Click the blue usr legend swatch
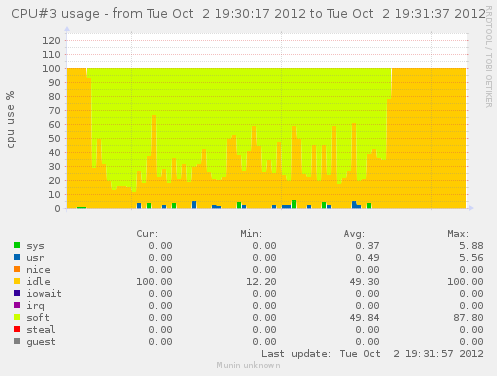The width and height of the screenshot is (497, 376). click(x=17, y=257)
